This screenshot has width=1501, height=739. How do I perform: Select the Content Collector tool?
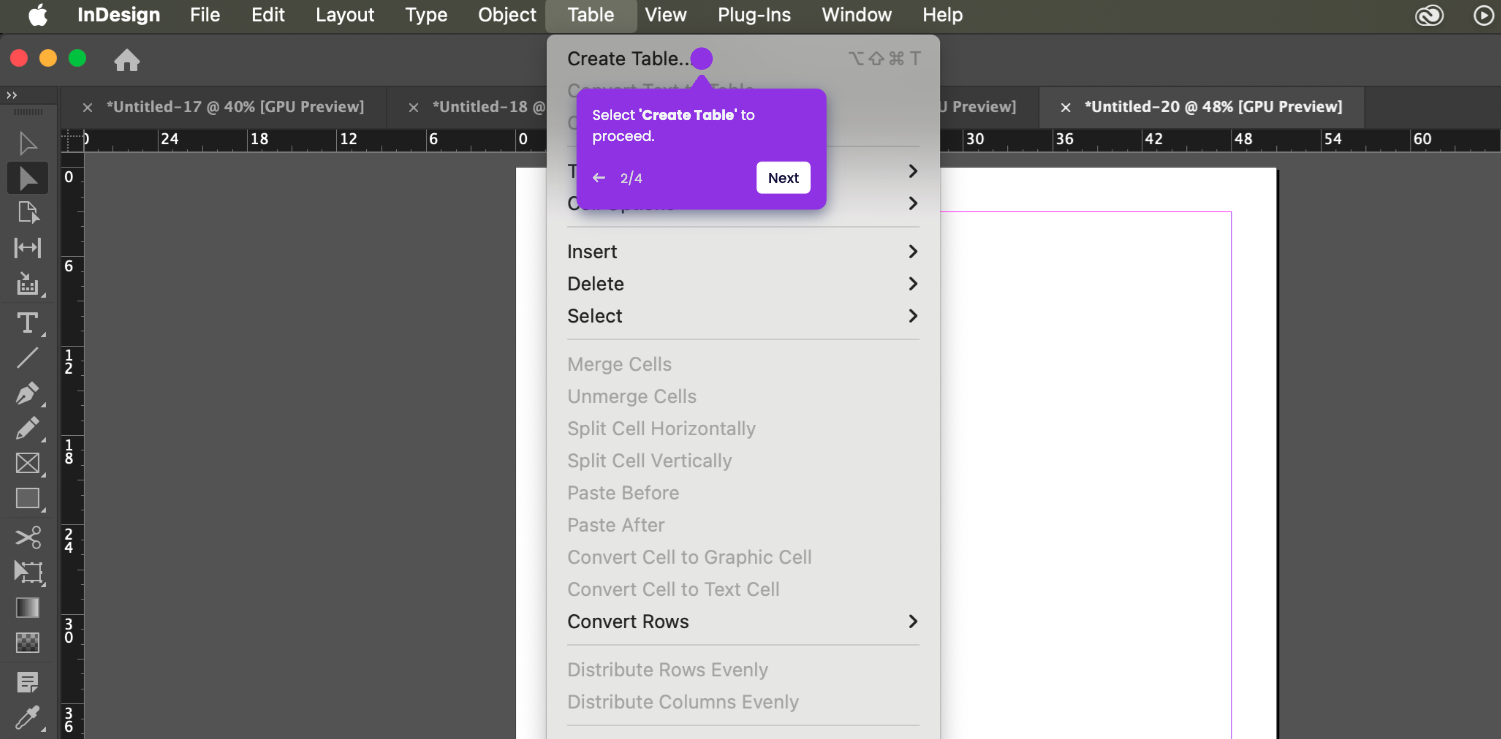coord(28,284)
